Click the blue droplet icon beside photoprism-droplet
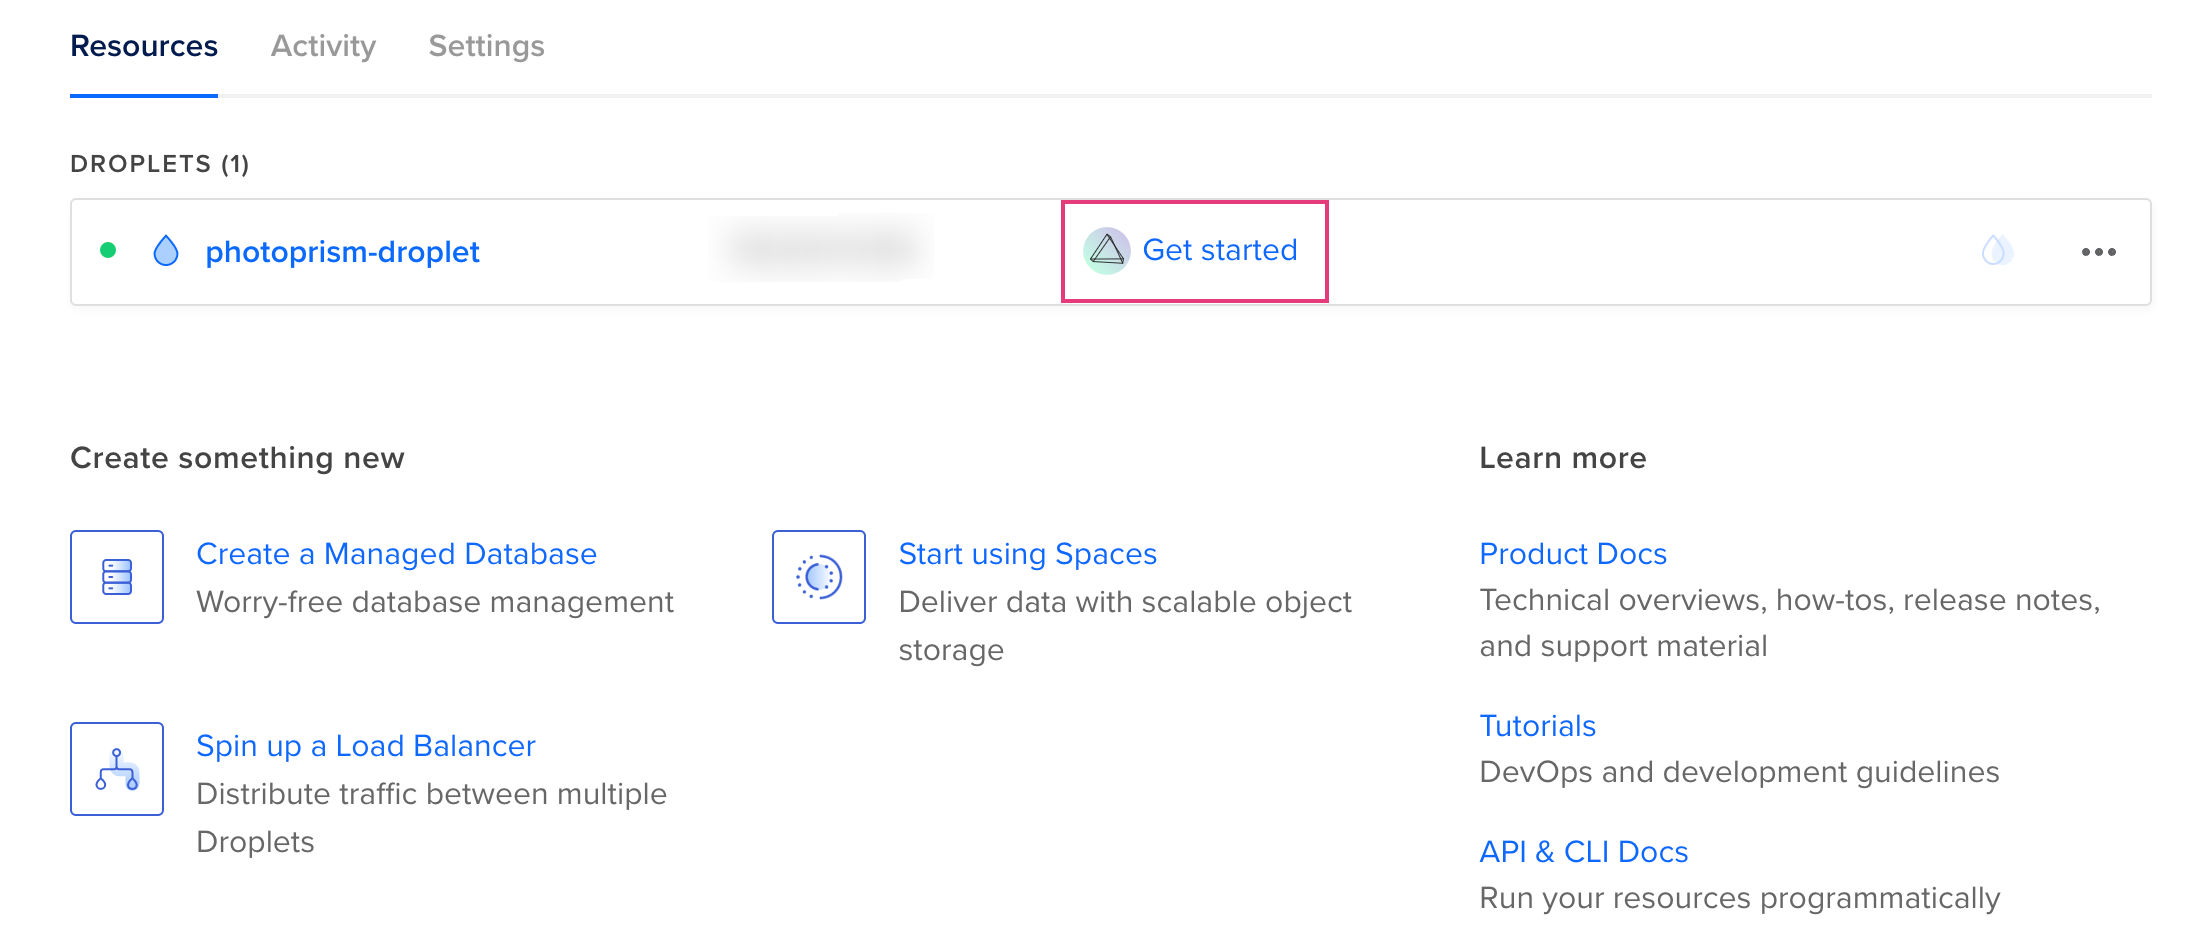This screenshot has width=2202, height=942. point(166,251)
